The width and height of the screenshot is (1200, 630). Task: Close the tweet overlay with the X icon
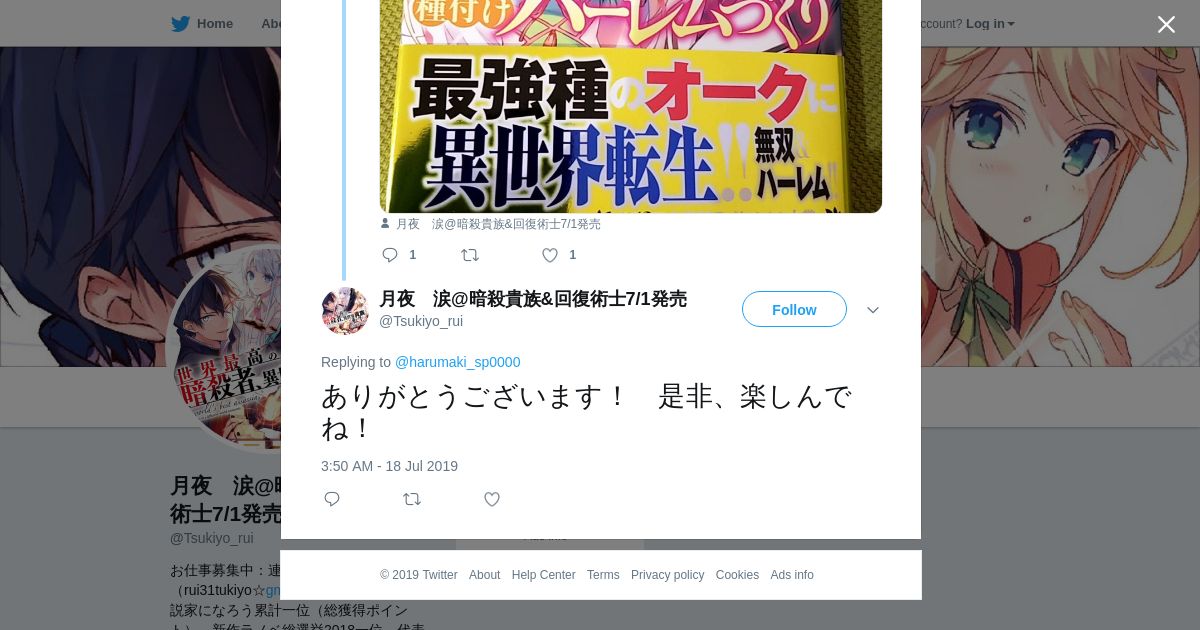[1166, 24]
